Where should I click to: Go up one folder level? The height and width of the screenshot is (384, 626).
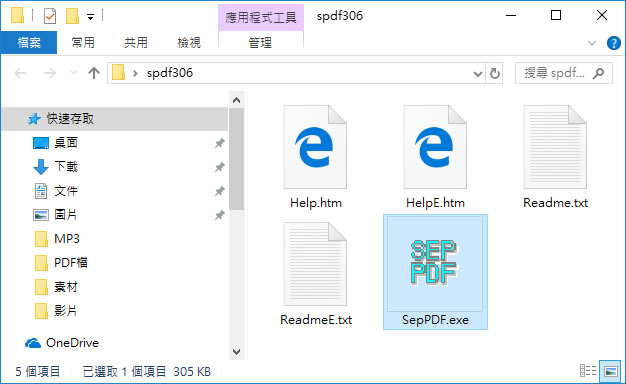pos(94,73)
